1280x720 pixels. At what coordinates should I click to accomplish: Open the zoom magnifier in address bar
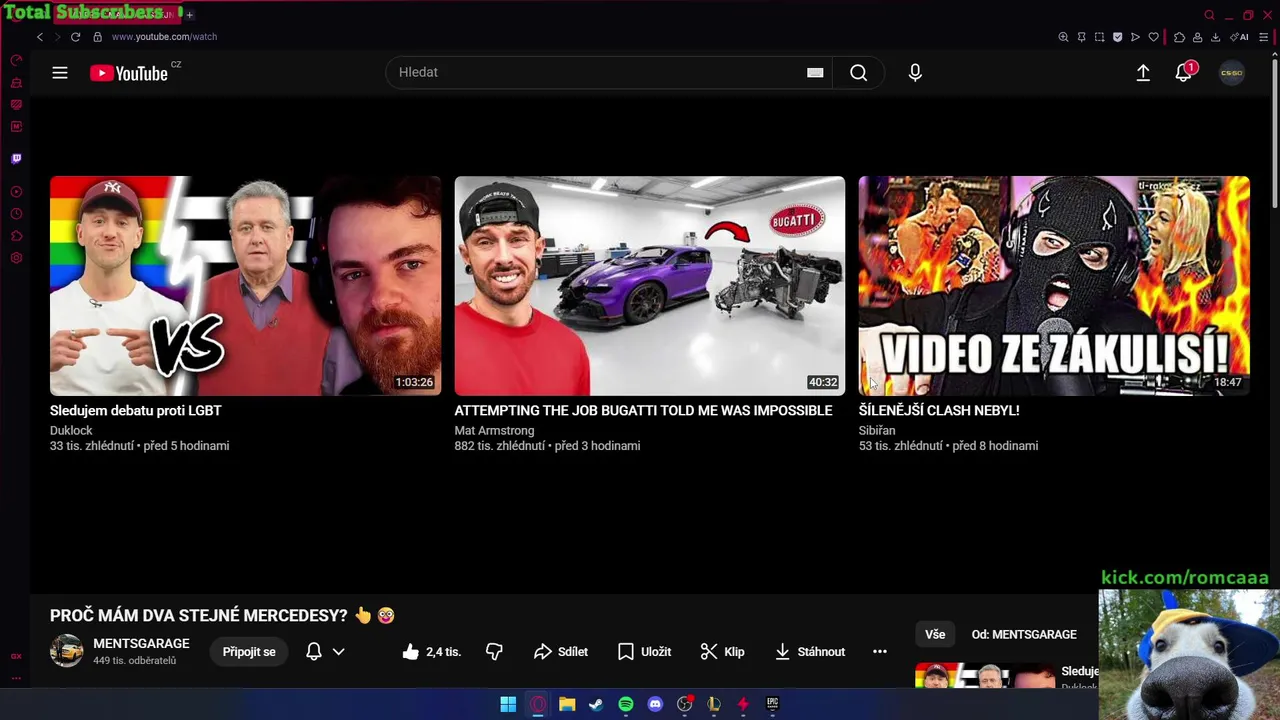click(x=1063, y=37)
